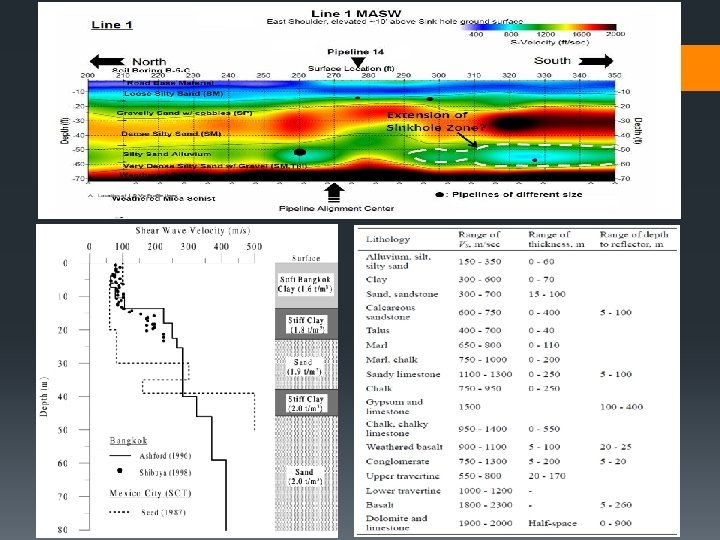
Task: Click the underlined 'Line 1' label
Action: 112,25
